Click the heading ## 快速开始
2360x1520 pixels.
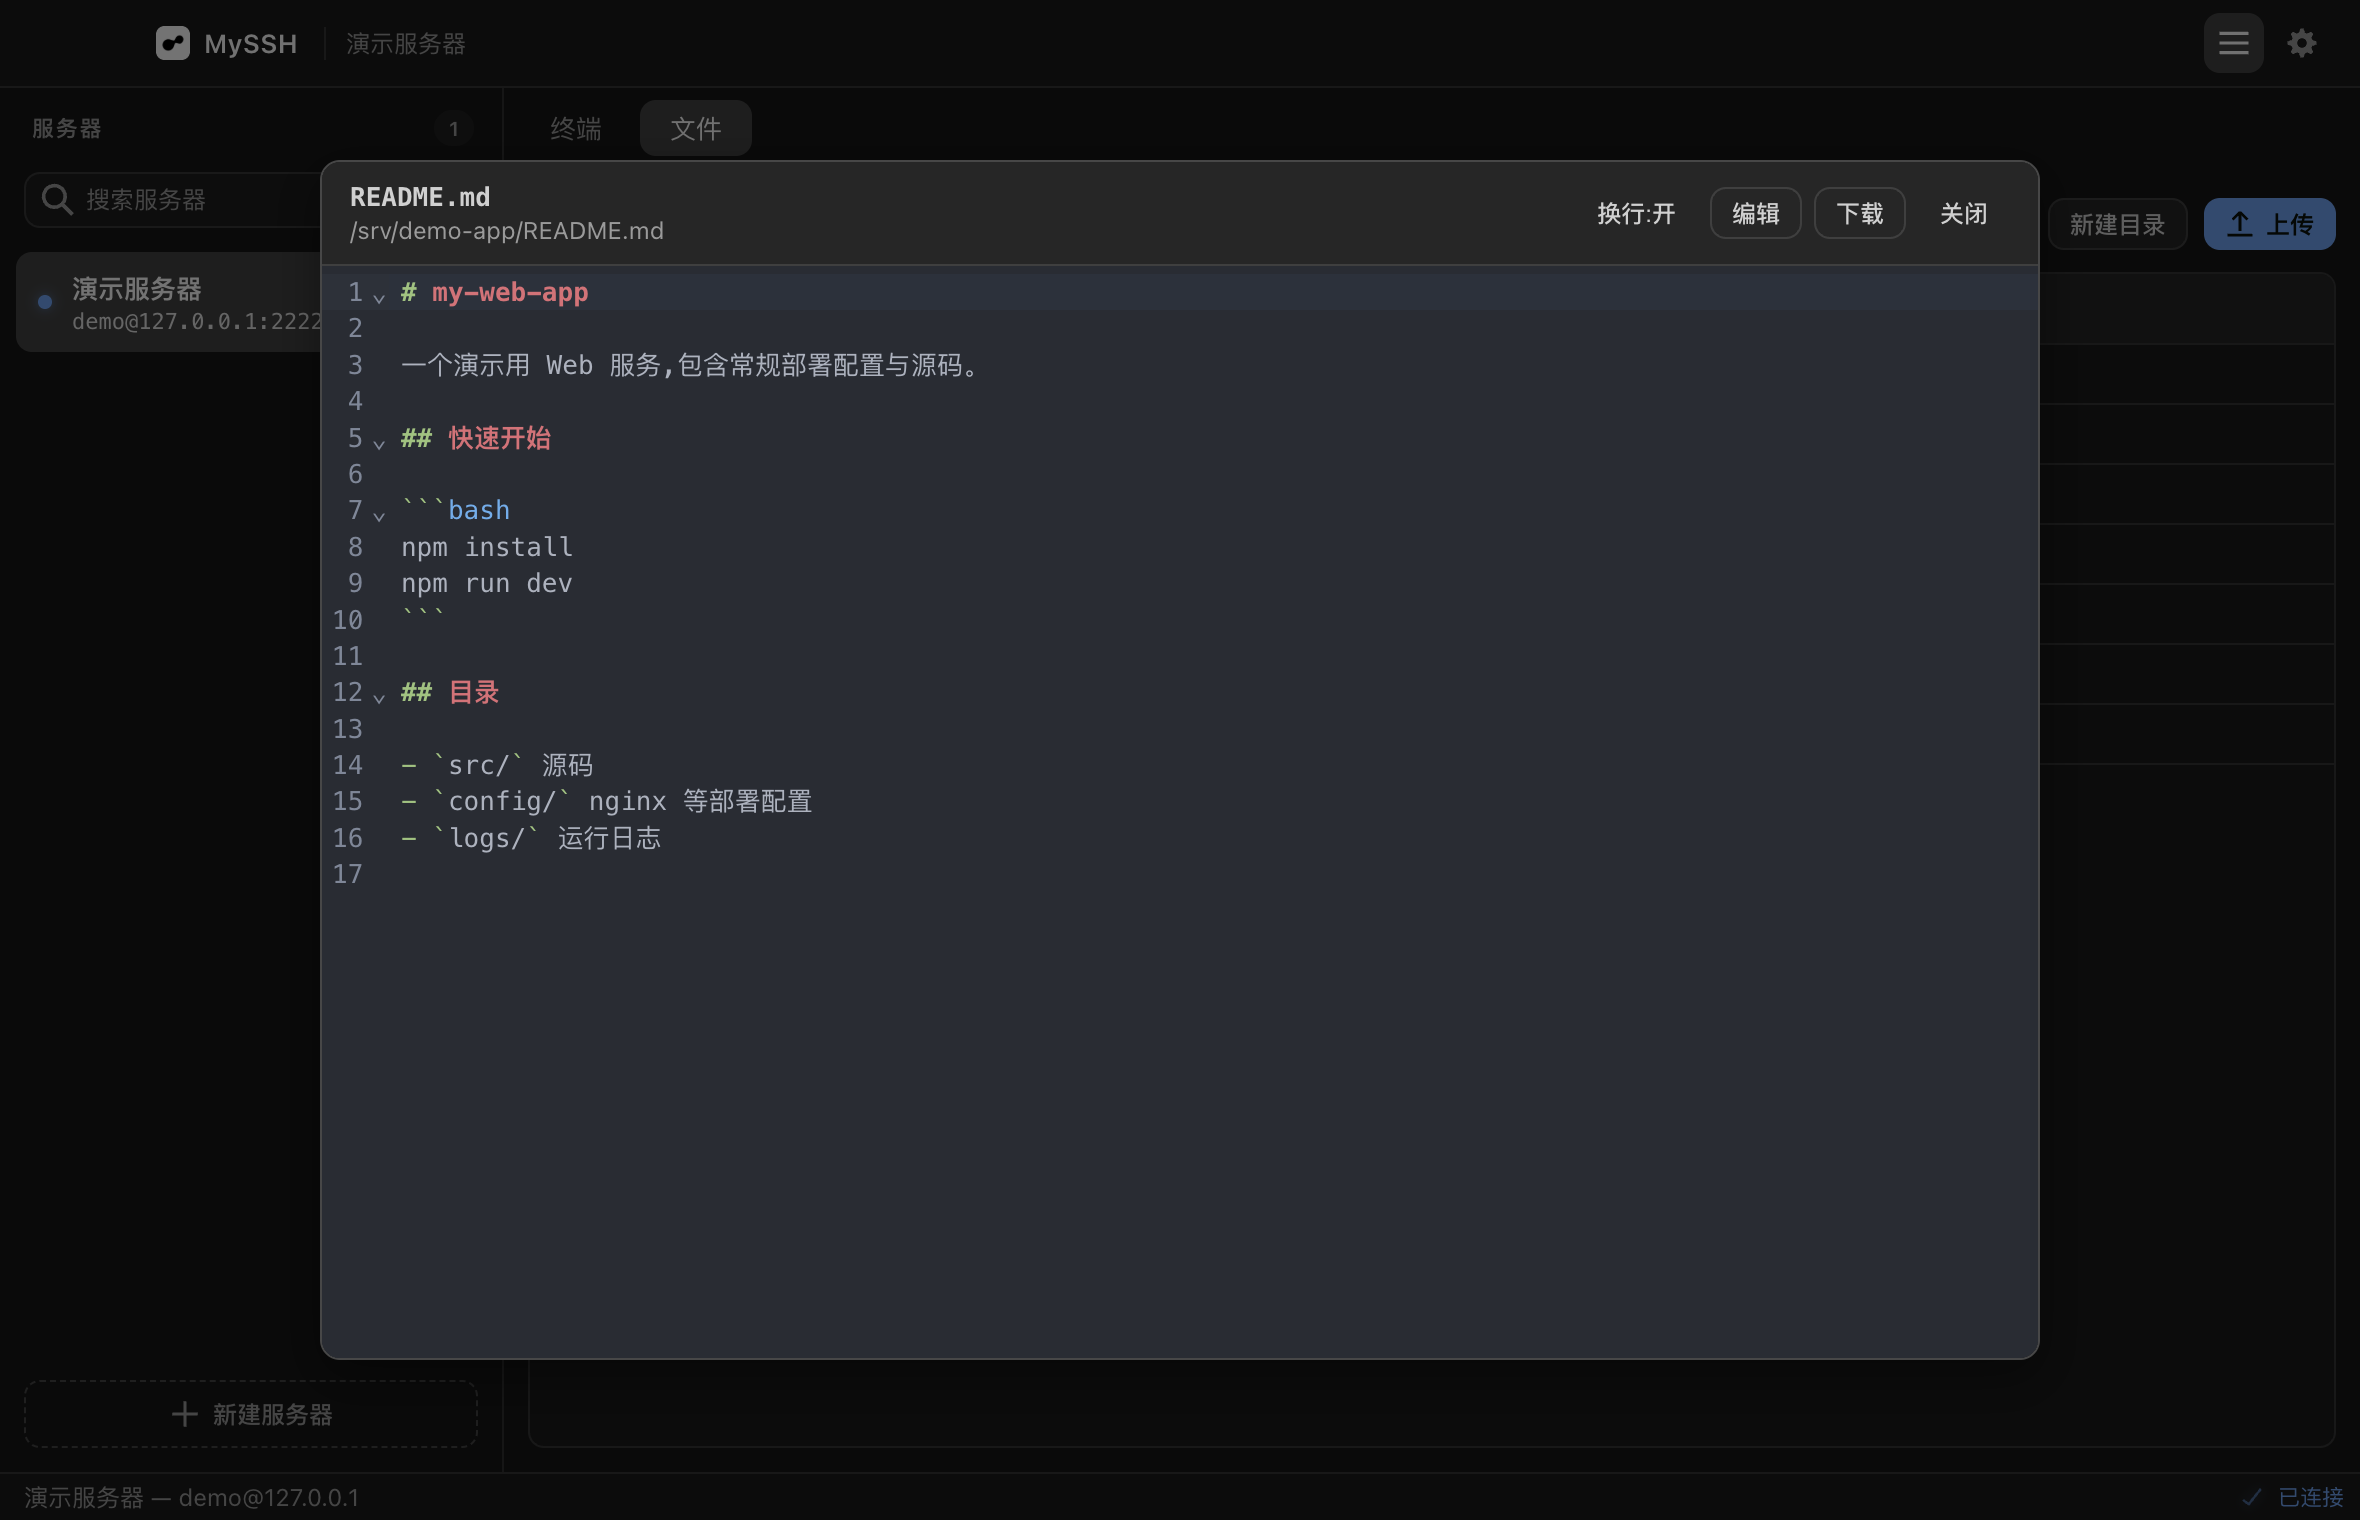[x=476, y=438]
